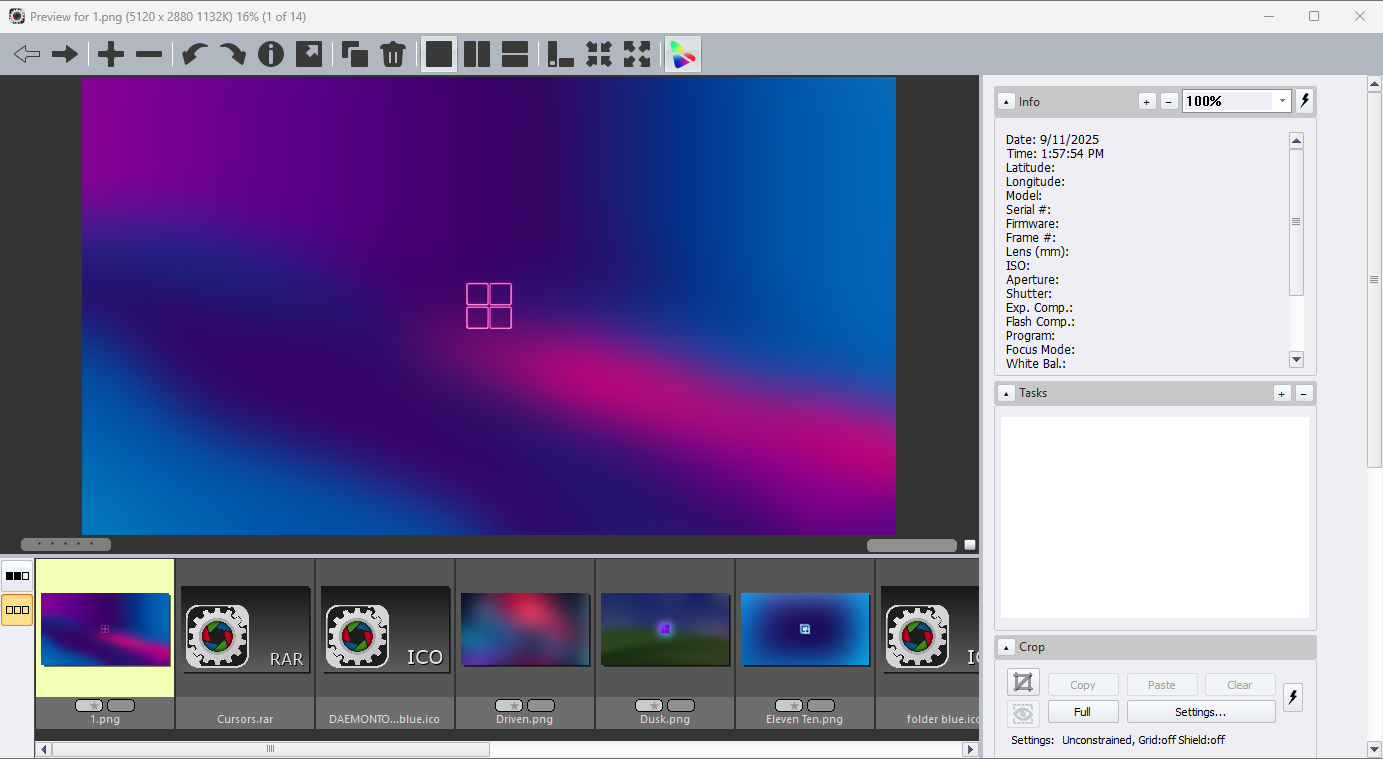Viewport: 1383px width, 759px height.
Task: Rotate the image counter-clockwise
Action: (195, 54)
